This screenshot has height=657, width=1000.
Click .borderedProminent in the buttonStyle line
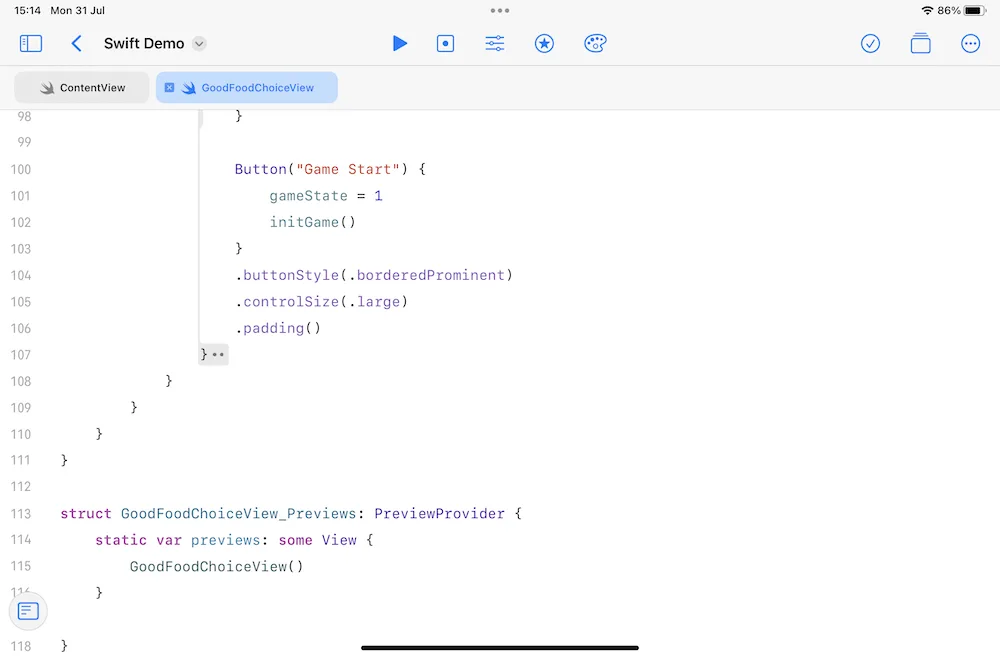click(x=427, y=275)
